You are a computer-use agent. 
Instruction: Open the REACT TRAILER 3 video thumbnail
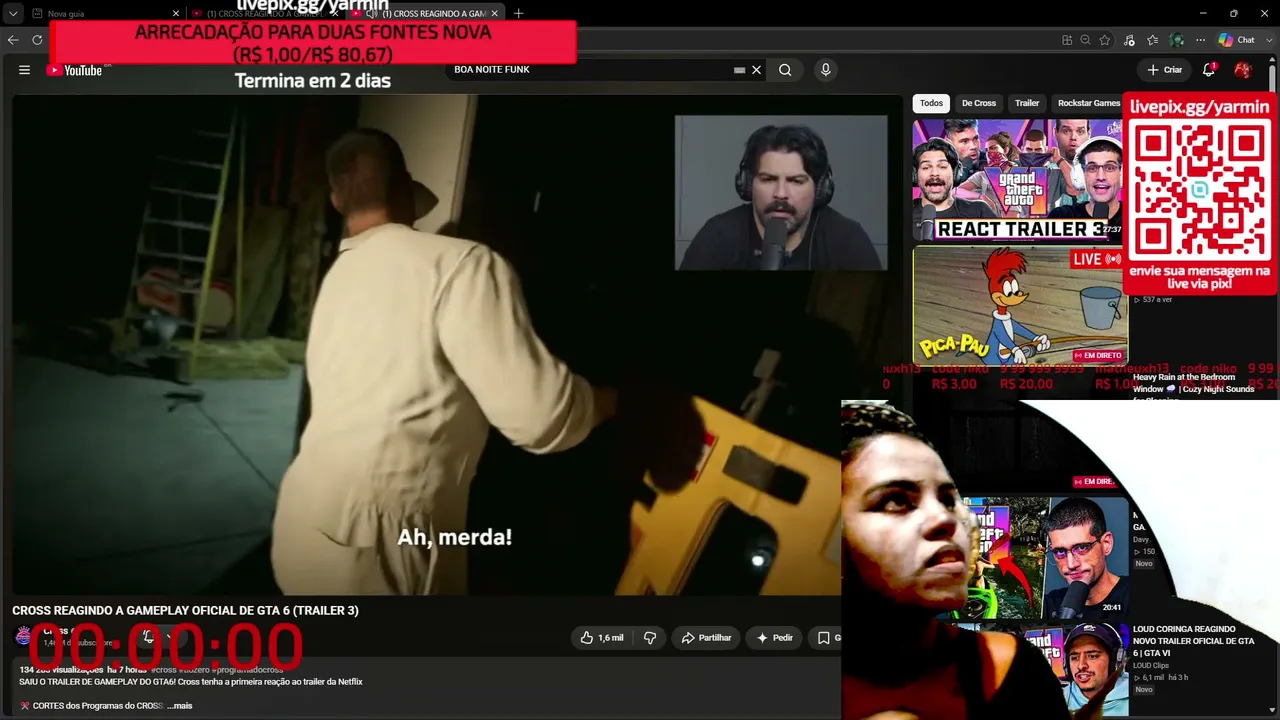1019,181
